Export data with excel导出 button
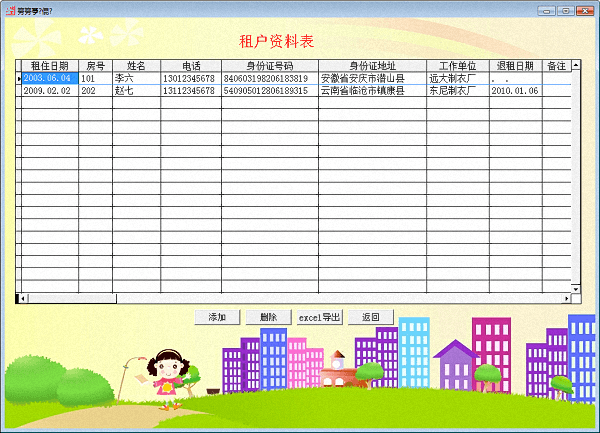 (x=320, y=317)
